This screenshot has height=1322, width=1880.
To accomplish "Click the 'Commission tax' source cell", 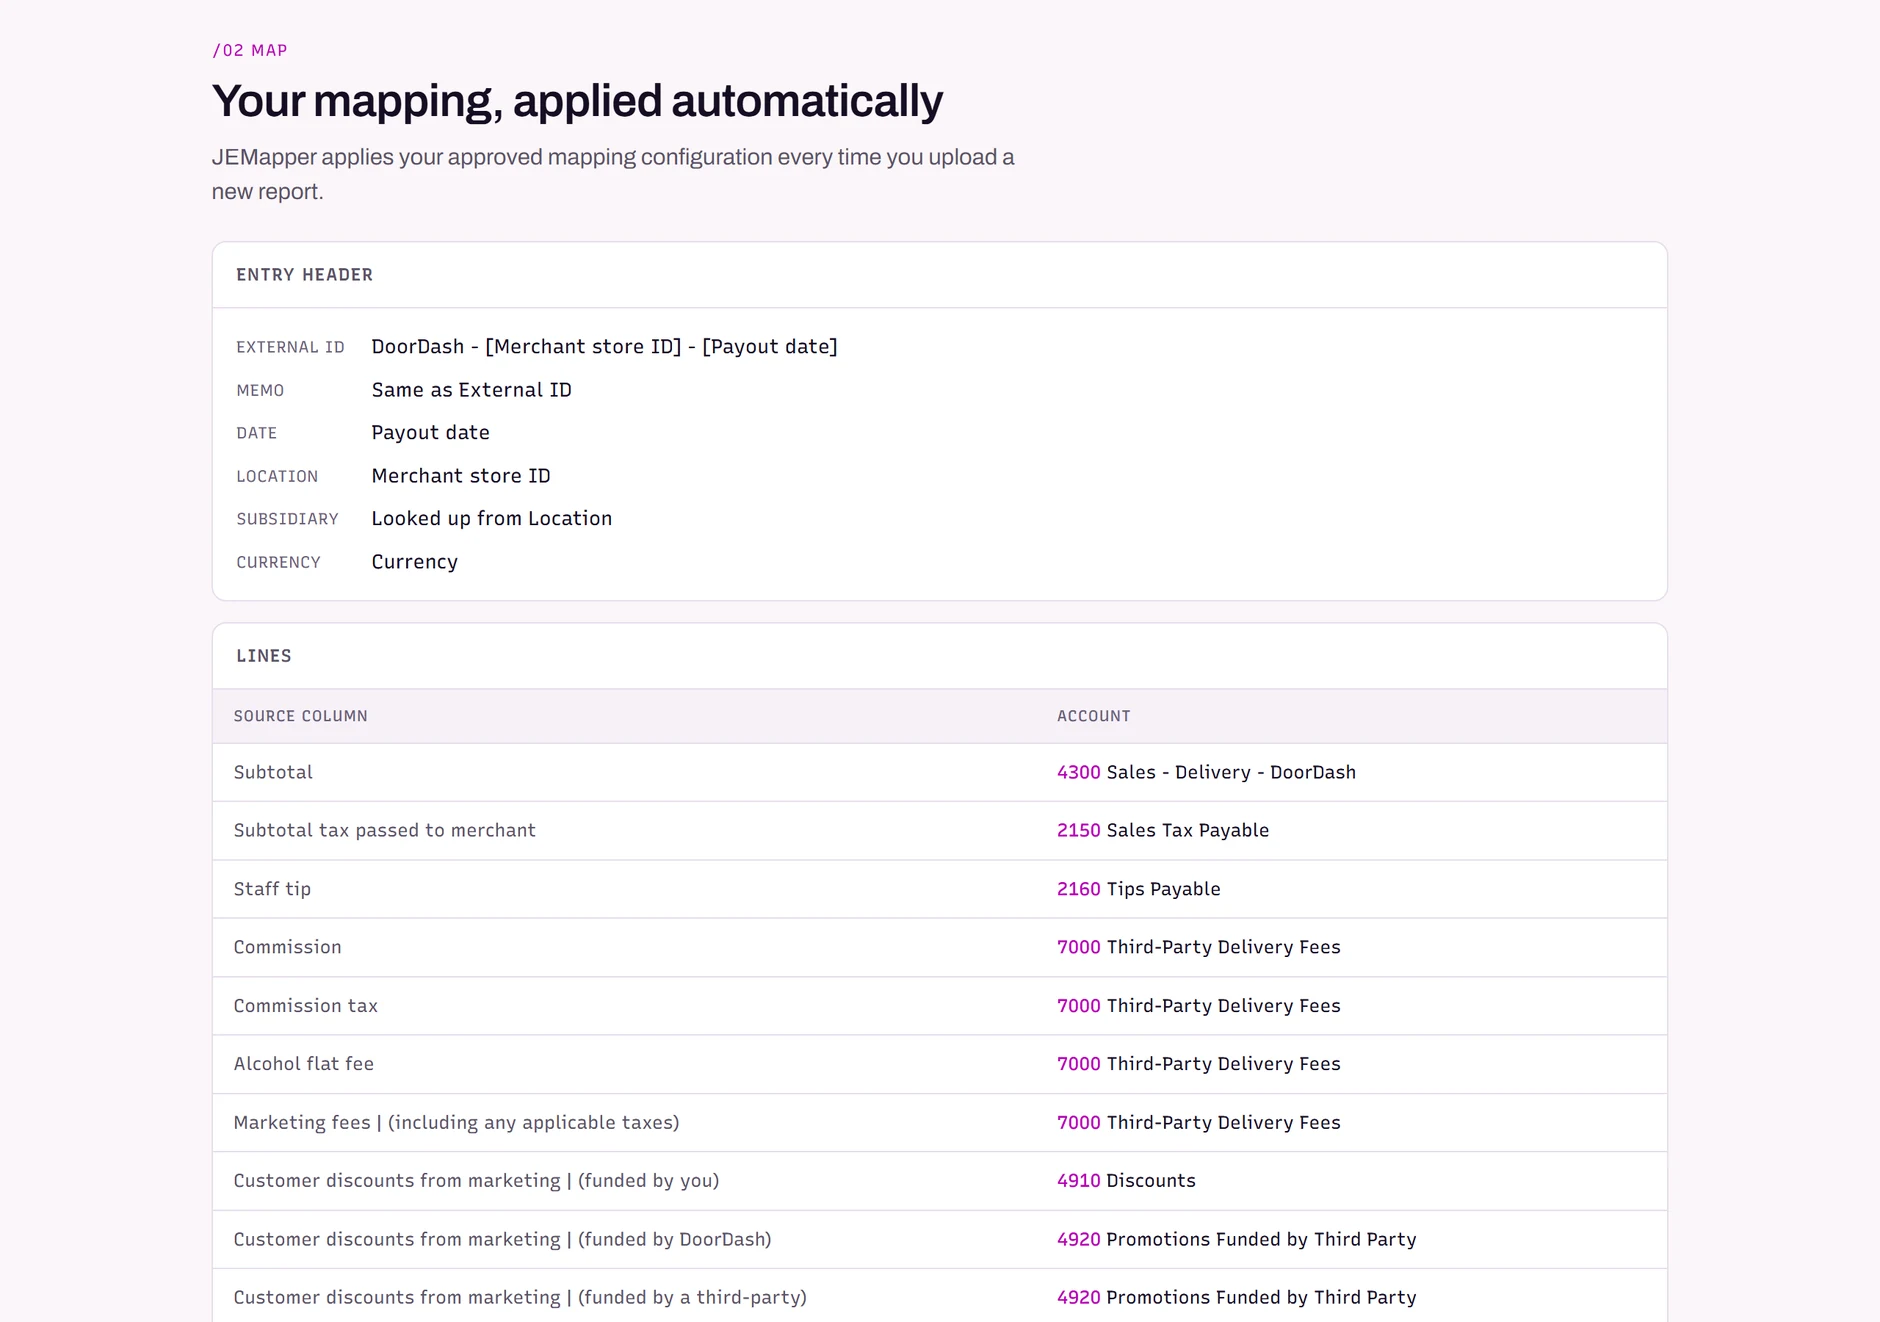I will (x=306, y=1006).
